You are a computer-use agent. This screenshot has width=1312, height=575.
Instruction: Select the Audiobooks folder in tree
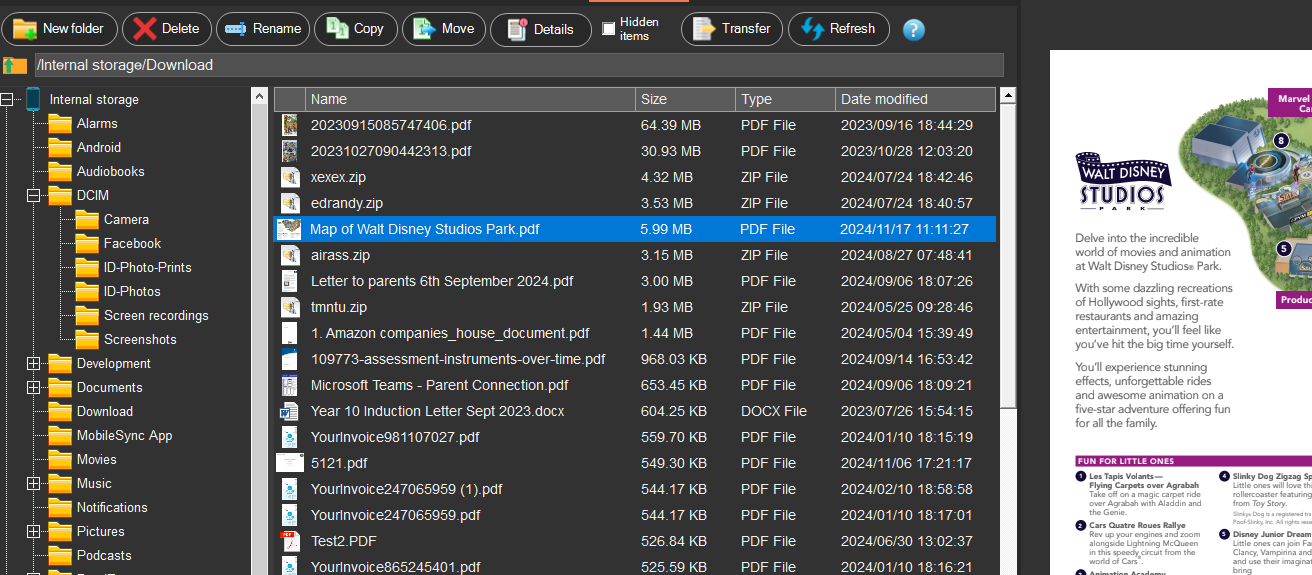[x=111, y=171]
